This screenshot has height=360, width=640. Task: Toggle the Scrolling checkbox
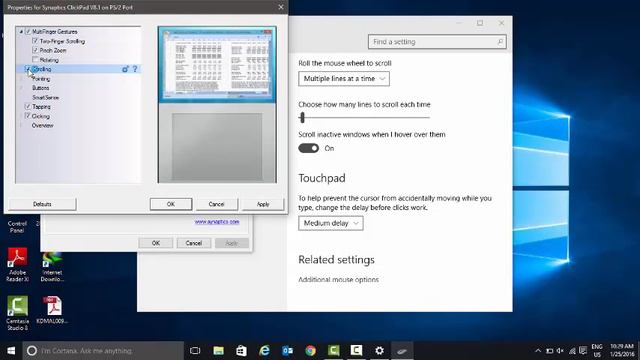pos(28,69)
